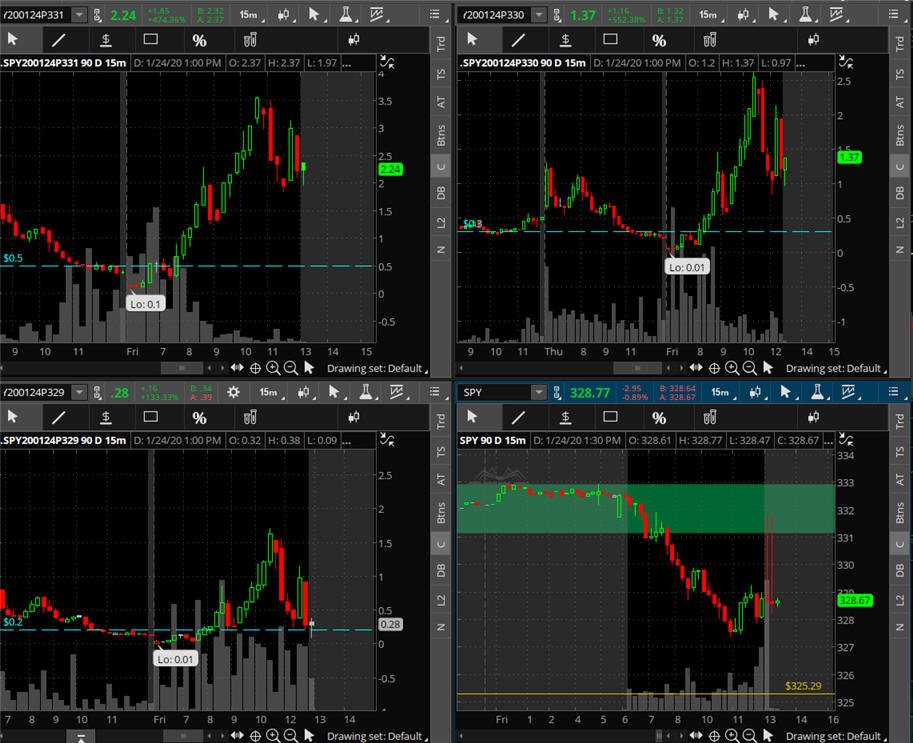The height and width of the screenshot is (743, 913).
Task: Open hamburger menu of top-left chart
Action: (x=434, y=15)
